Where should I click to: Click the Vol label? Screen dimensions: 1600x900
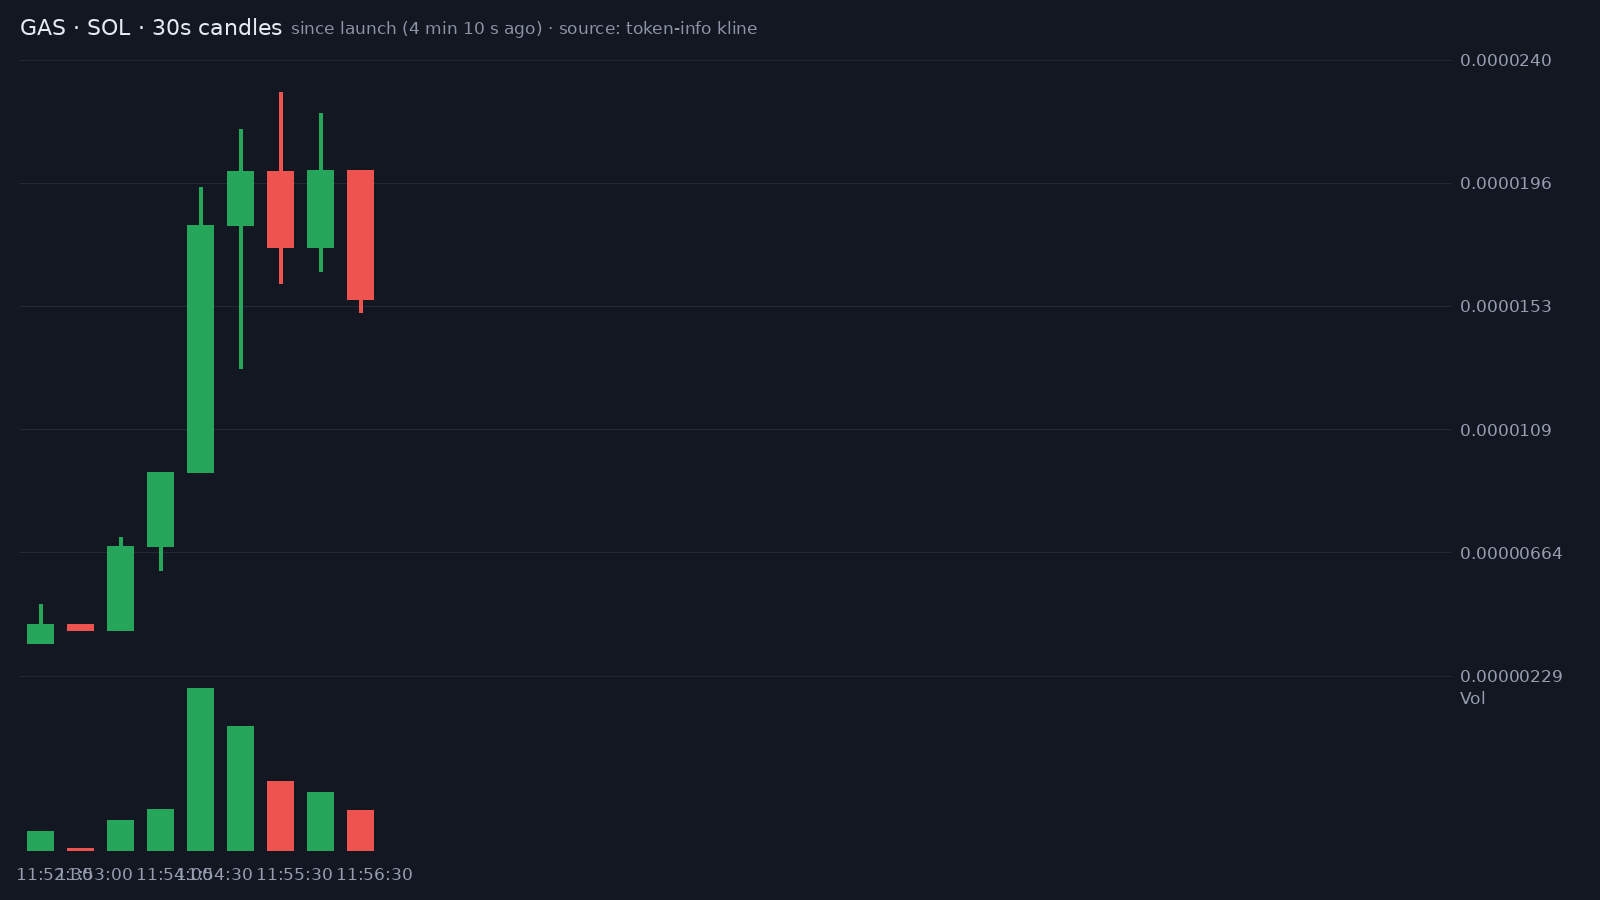(x=1473, y=698)
